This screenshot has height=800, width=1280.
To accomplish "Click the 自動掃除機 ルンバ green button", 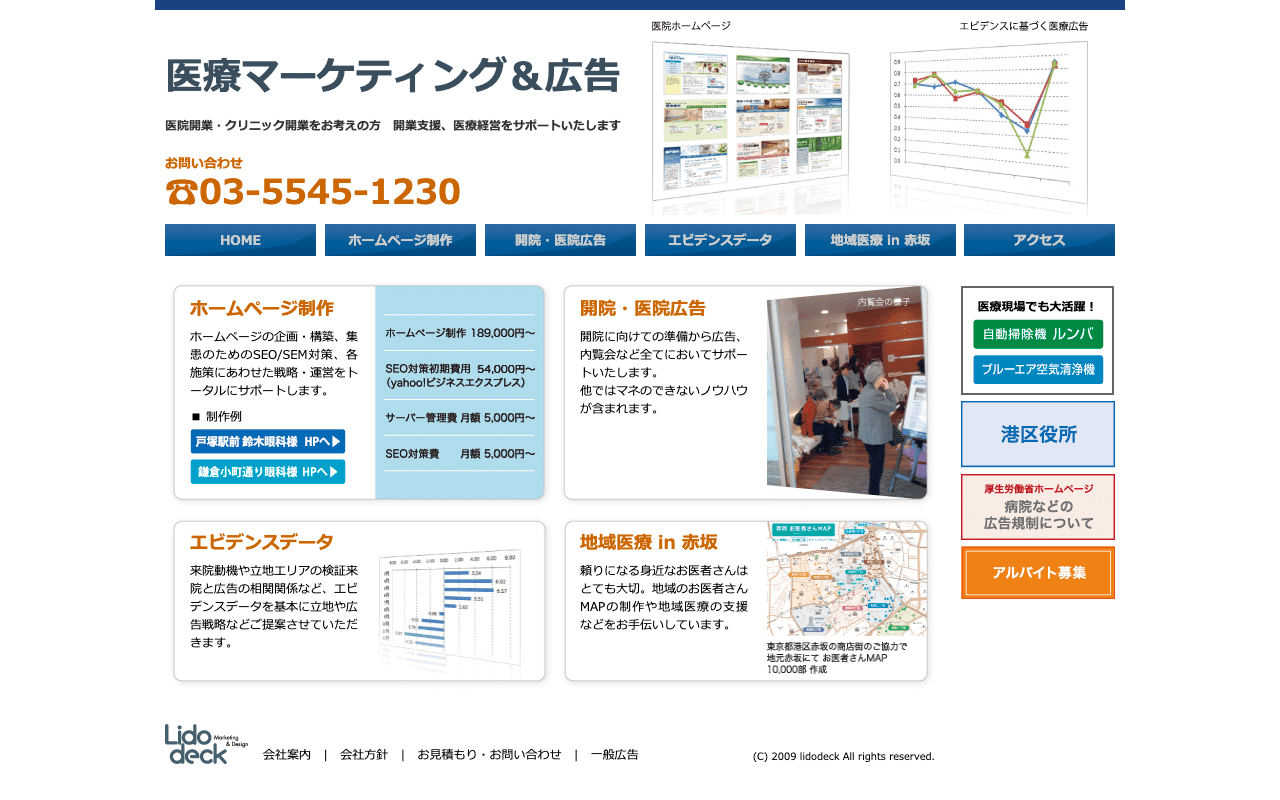I will tap(1038, 334).
